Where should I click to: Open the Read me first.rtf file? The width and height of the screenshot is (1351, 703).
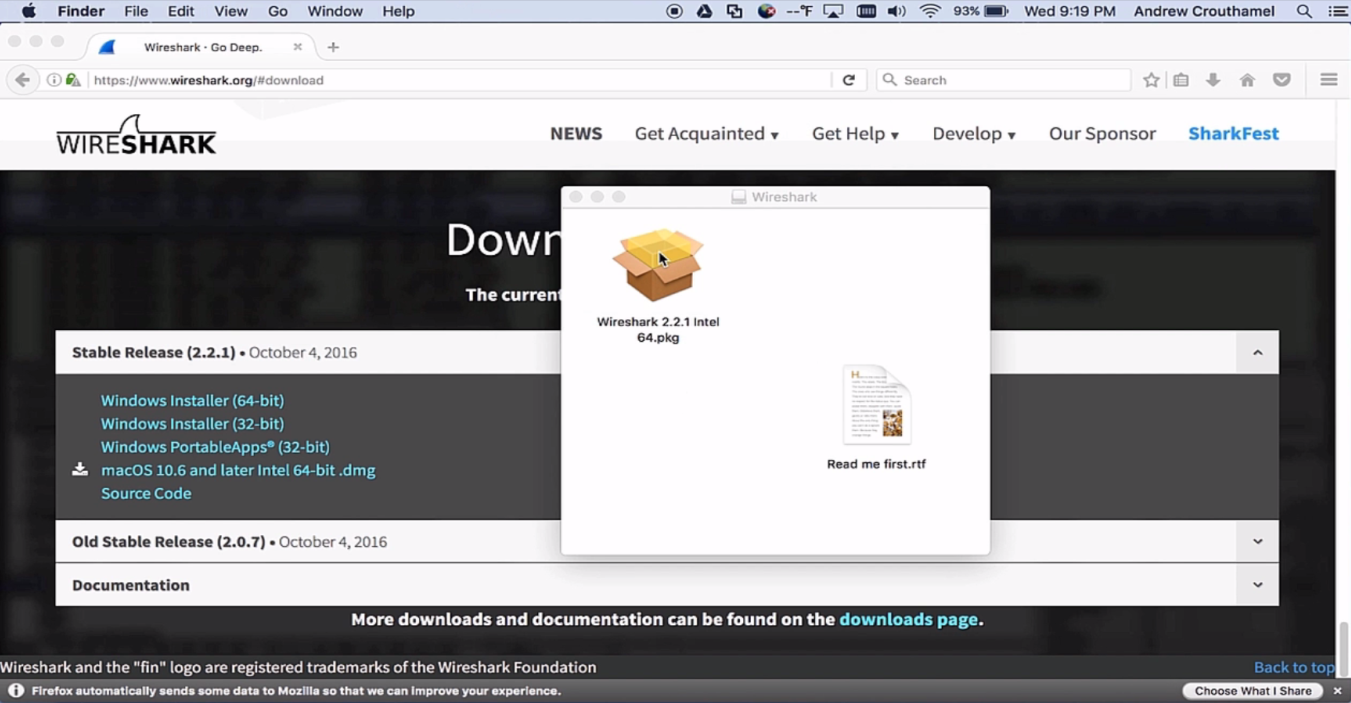876,406
